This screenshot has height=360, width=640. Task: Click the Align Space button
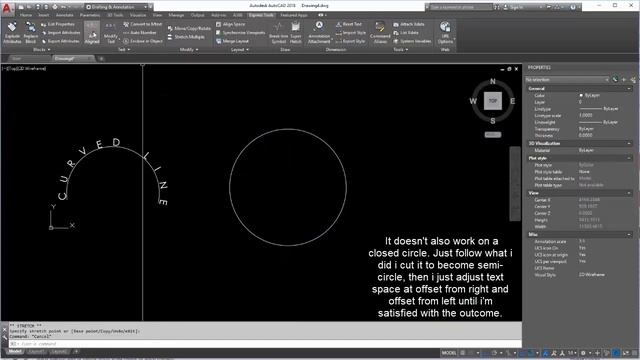230,24
